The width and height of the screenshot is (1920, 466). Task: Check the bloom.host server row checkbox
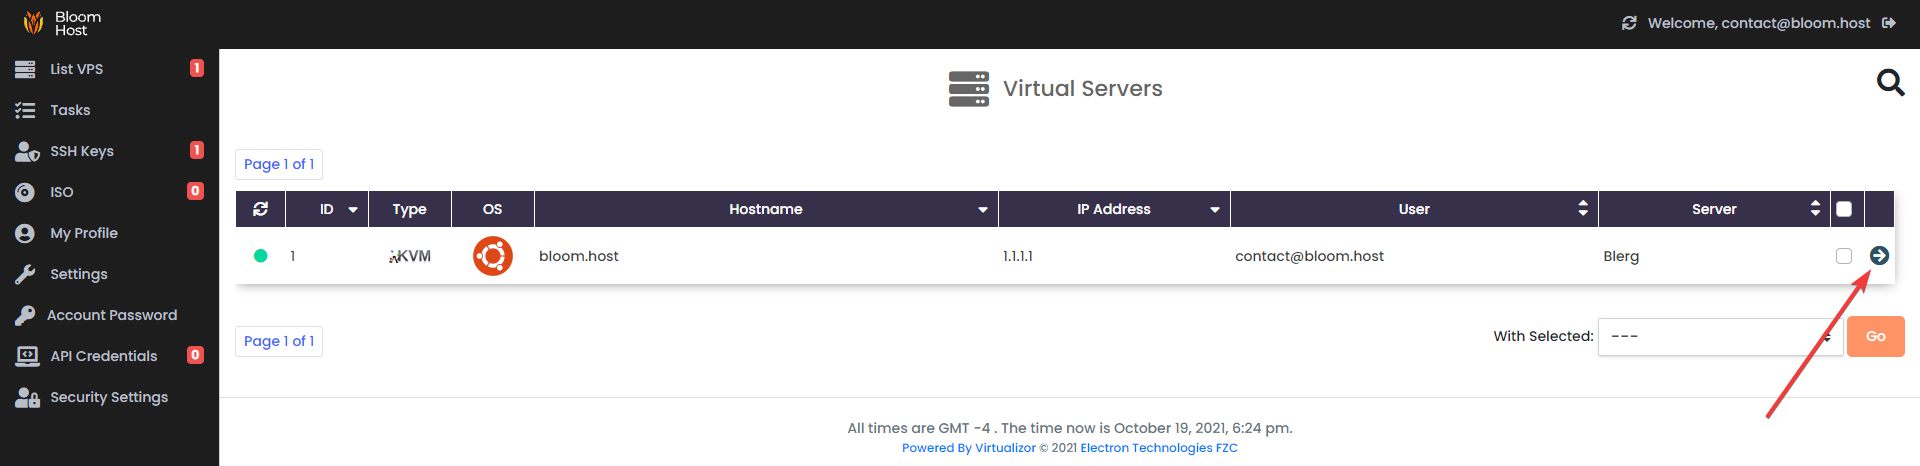point(1844,256)
